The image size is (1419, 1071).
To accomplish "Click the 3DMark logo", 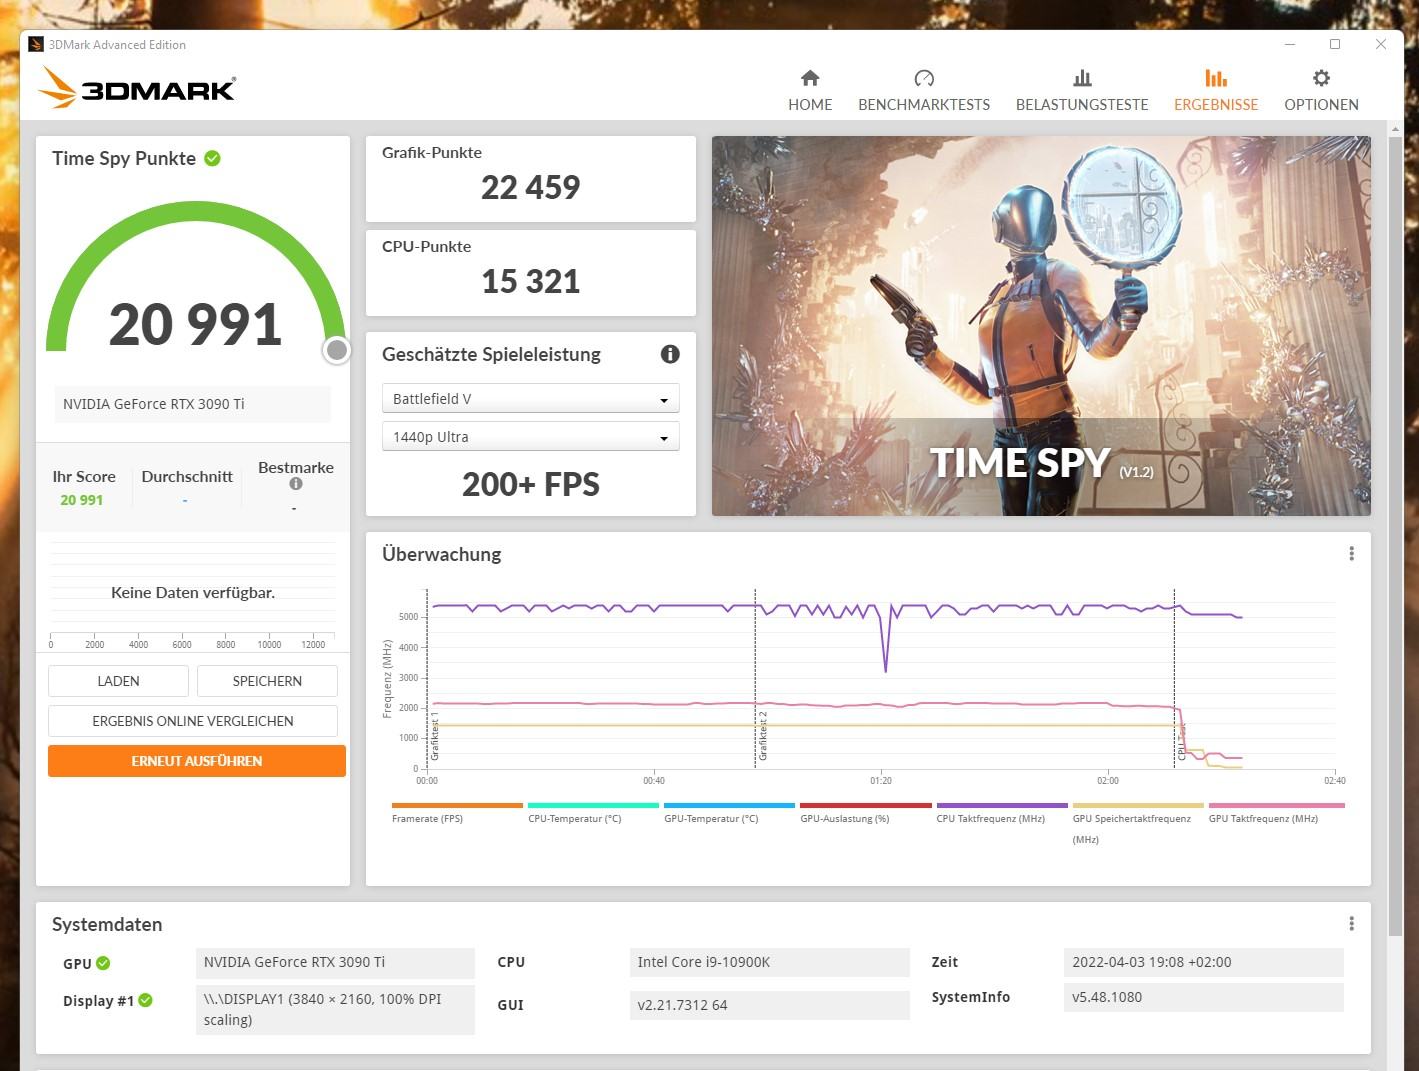I will tap(137, 88).
